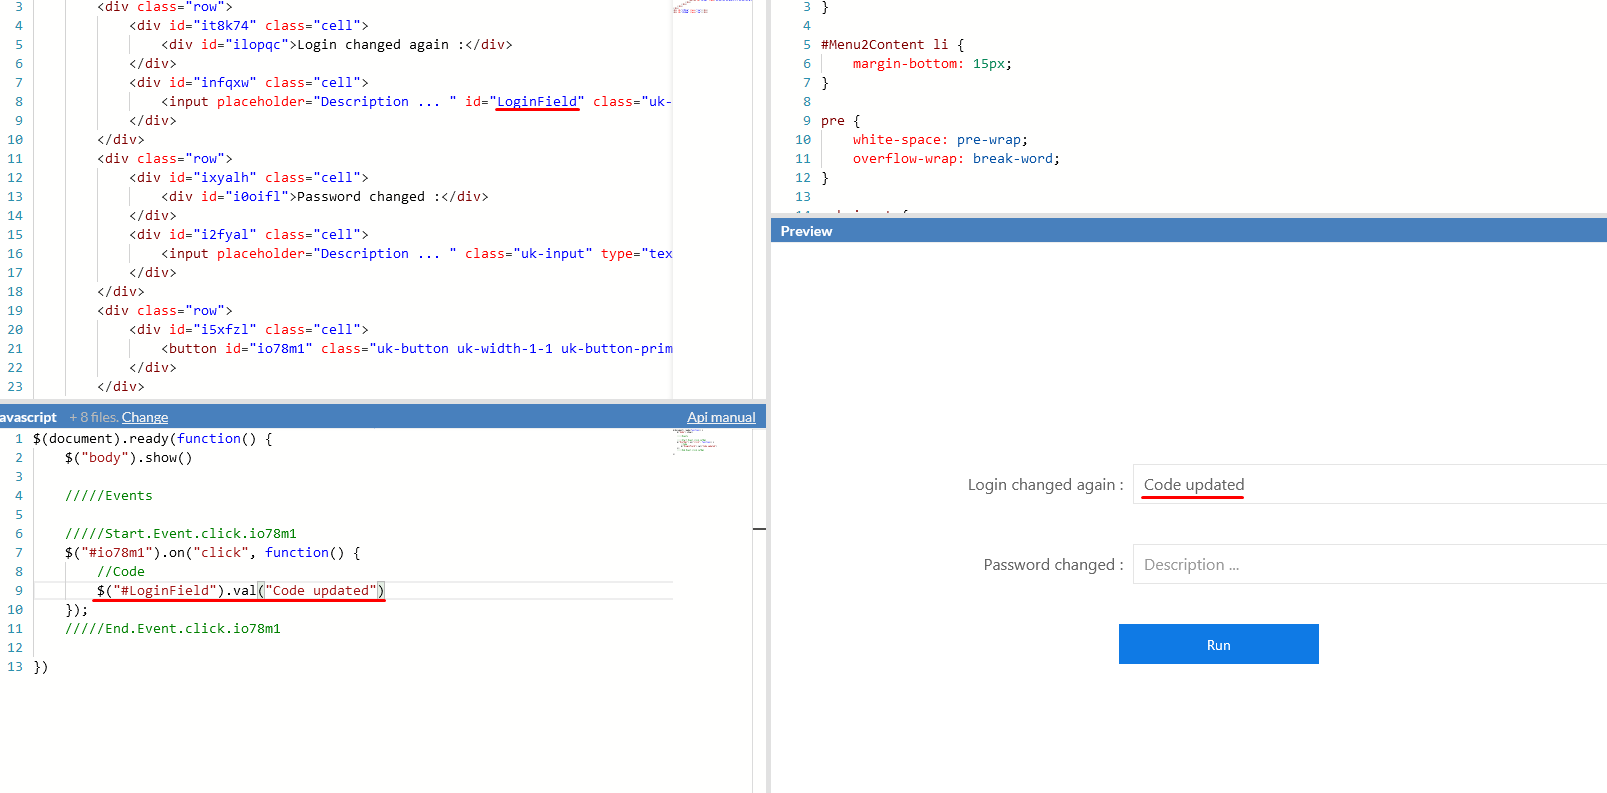This screenshot has height=793, width=1607.
Task: Click line number 7 in Javascript editor
Action: click(18, 553)
